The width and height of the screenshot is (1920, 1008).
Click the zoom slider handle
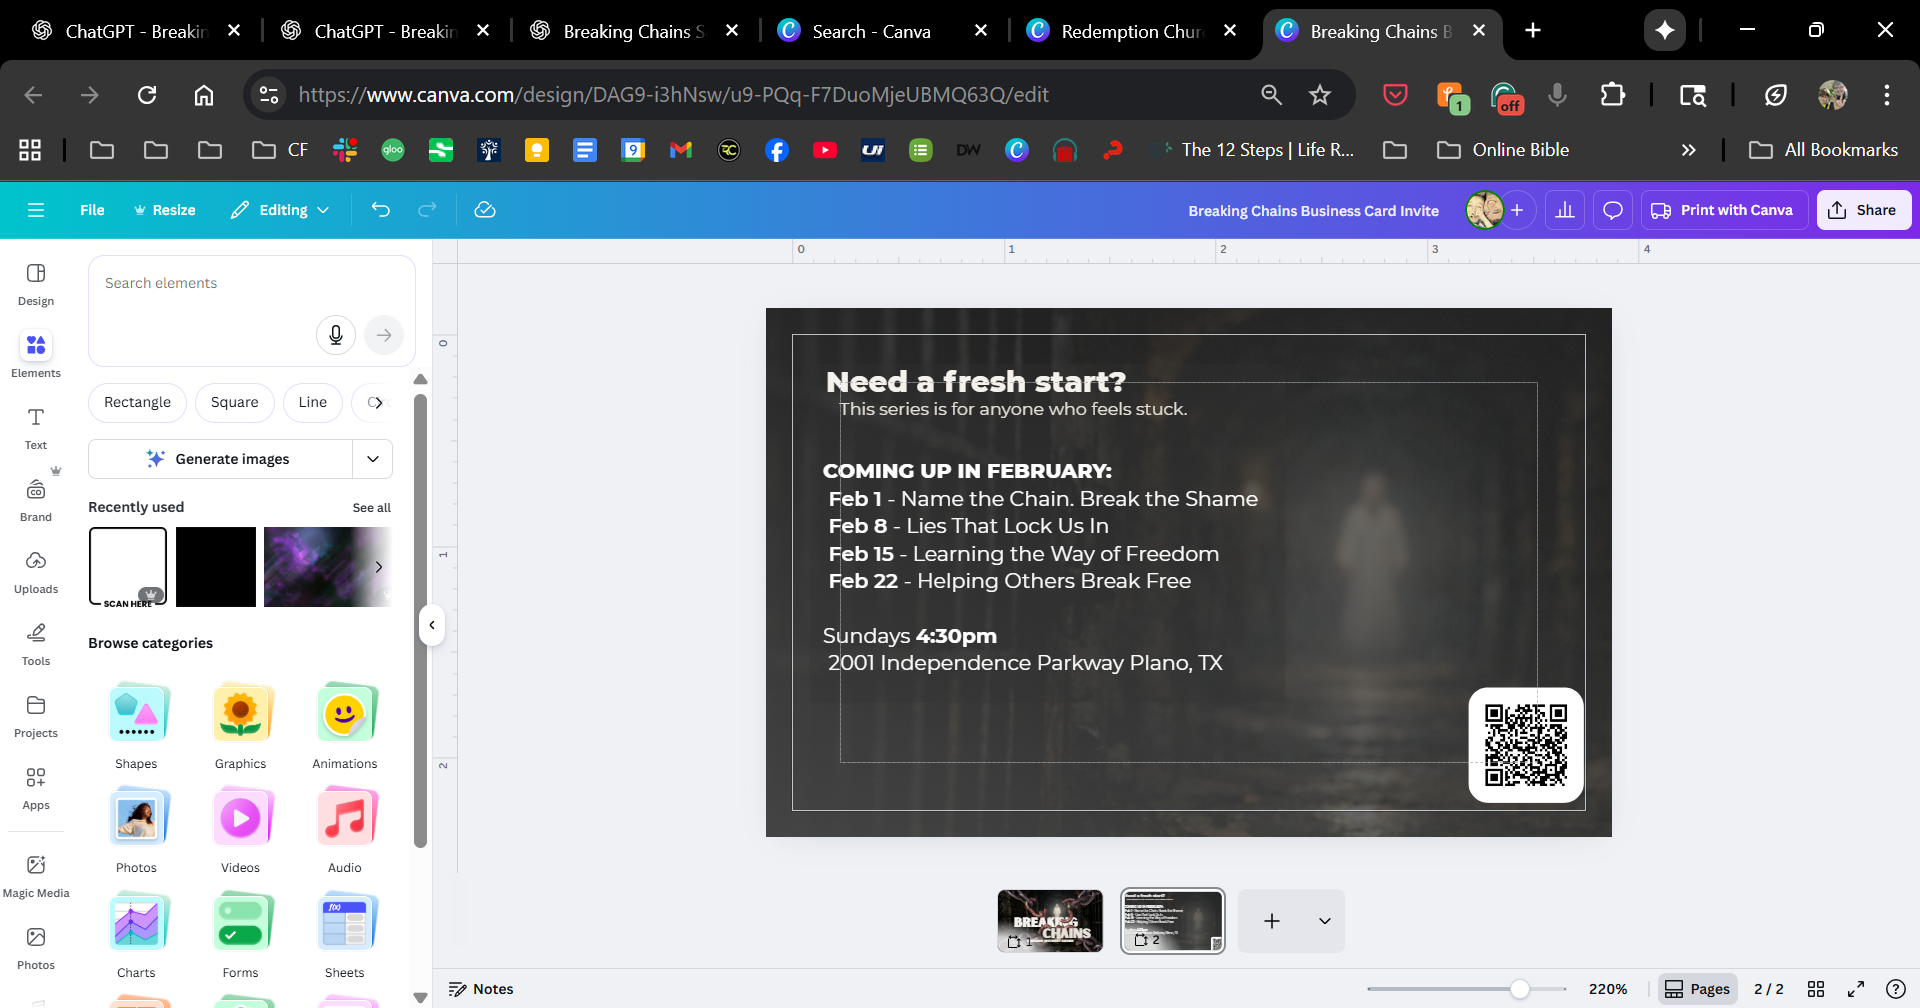click(x=1519, y=989)
